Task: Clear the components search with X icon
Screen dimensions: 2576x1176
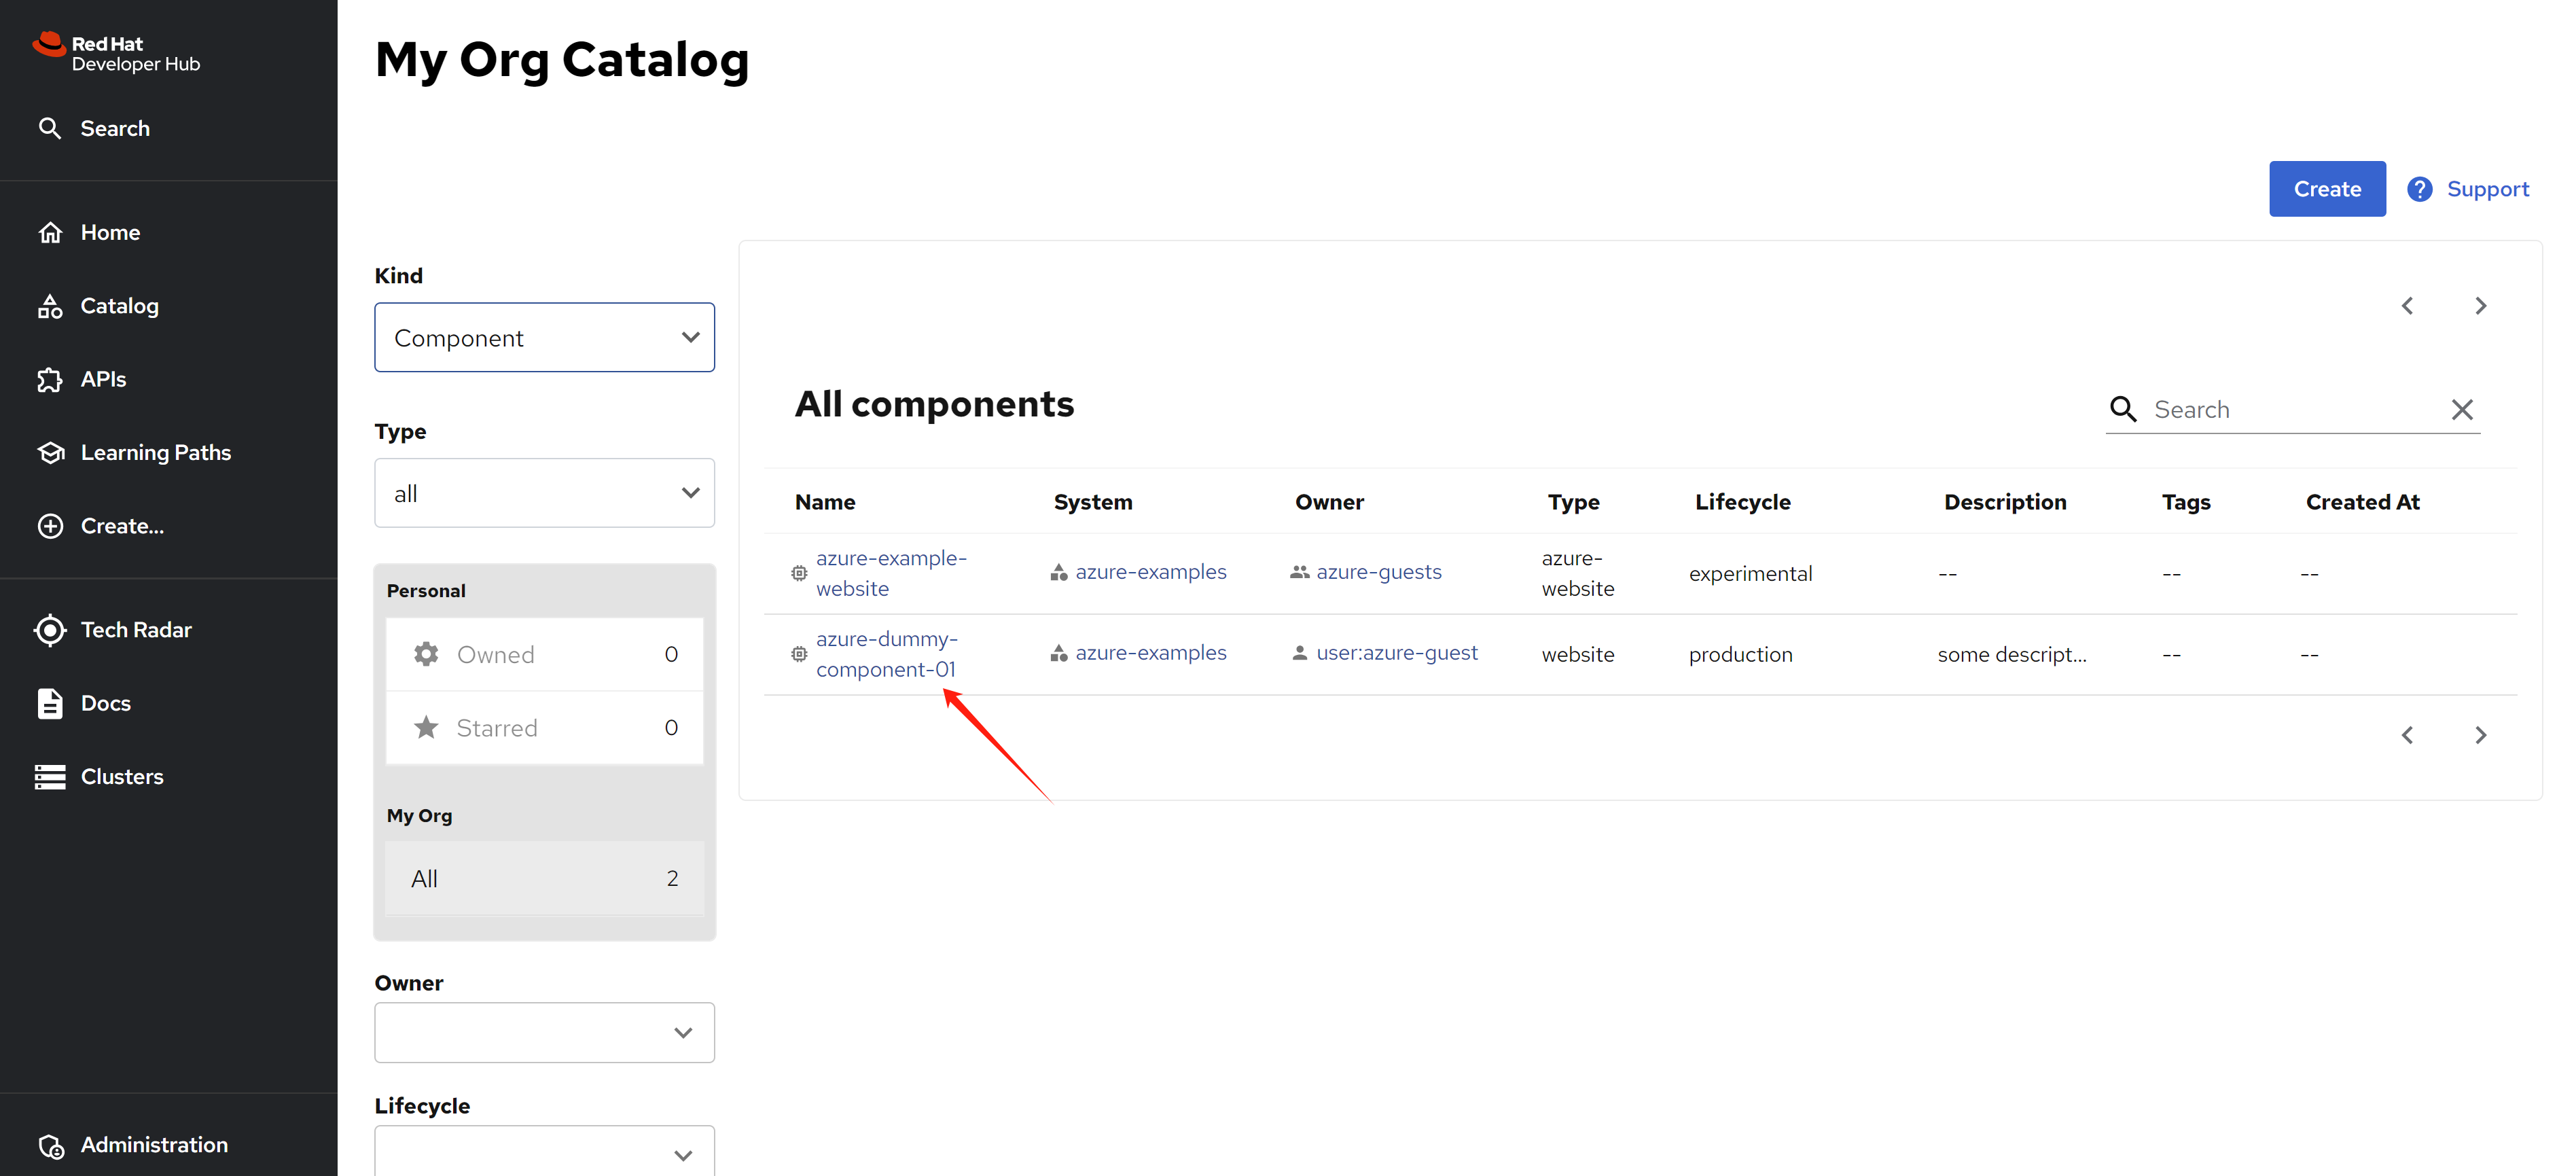Action: (x=2462, y=410)
